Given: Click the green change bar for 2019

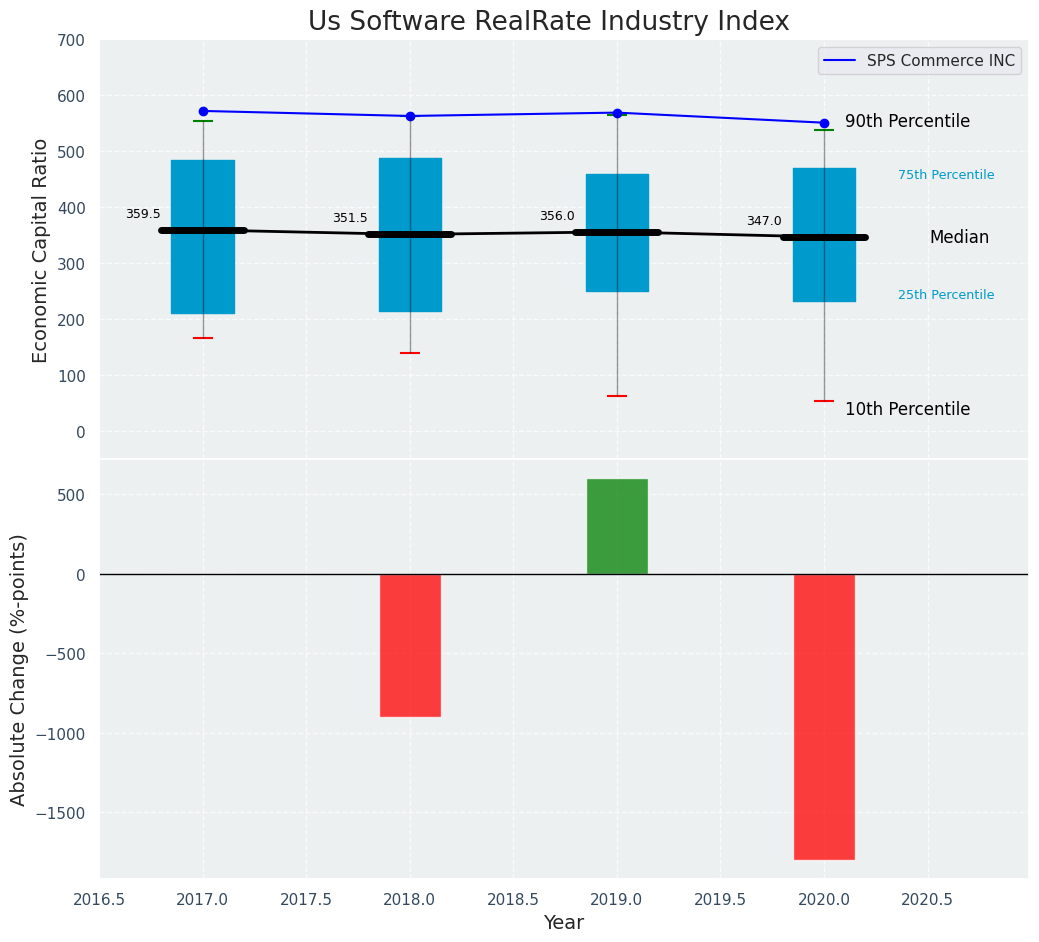Looking at the screenshot, I should point(618,527).
